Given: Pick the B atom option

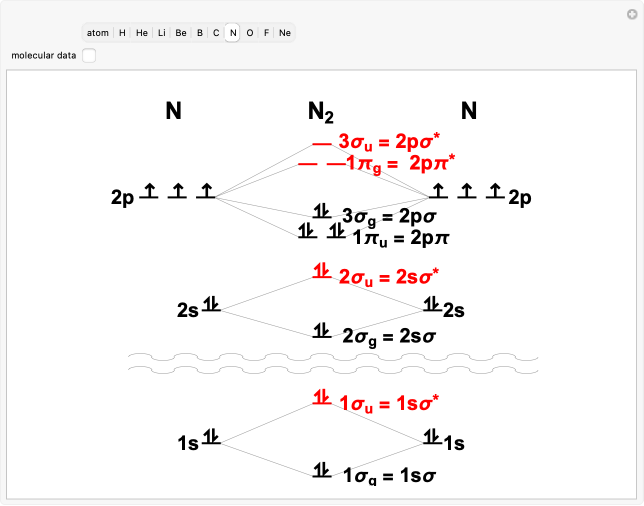Looking at the screenshot, I should click(200, 33).
